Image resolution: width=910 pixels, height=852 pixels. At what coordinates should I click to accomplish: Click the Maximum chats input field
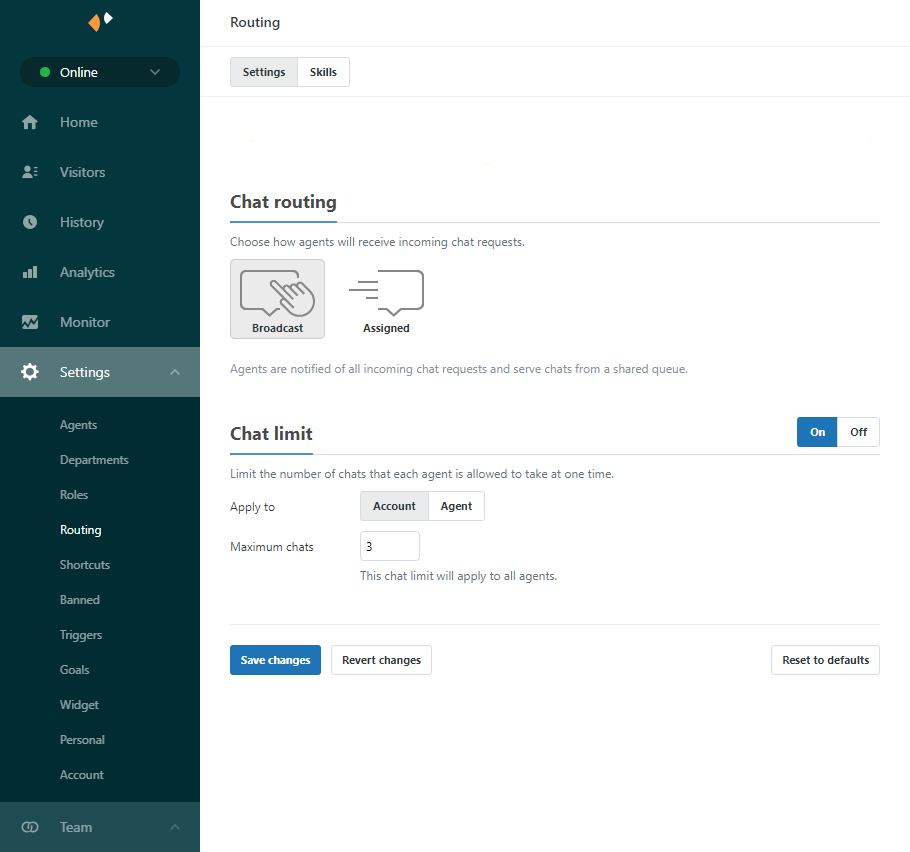pyautogui.click(x=389, y=546)
